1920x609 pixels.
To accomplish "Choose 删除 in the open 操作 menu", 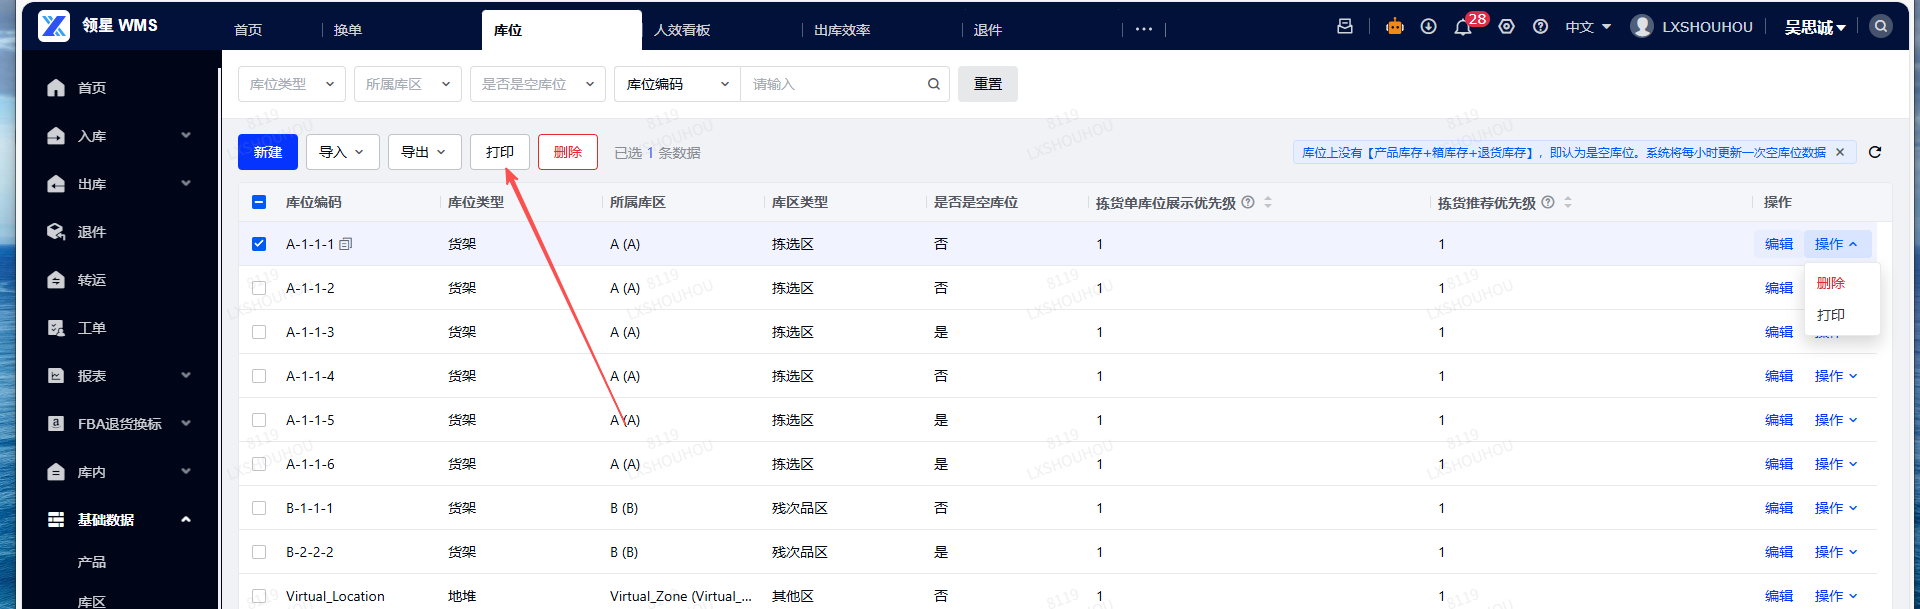I will pyautogui.click(x=1831, y=283).
